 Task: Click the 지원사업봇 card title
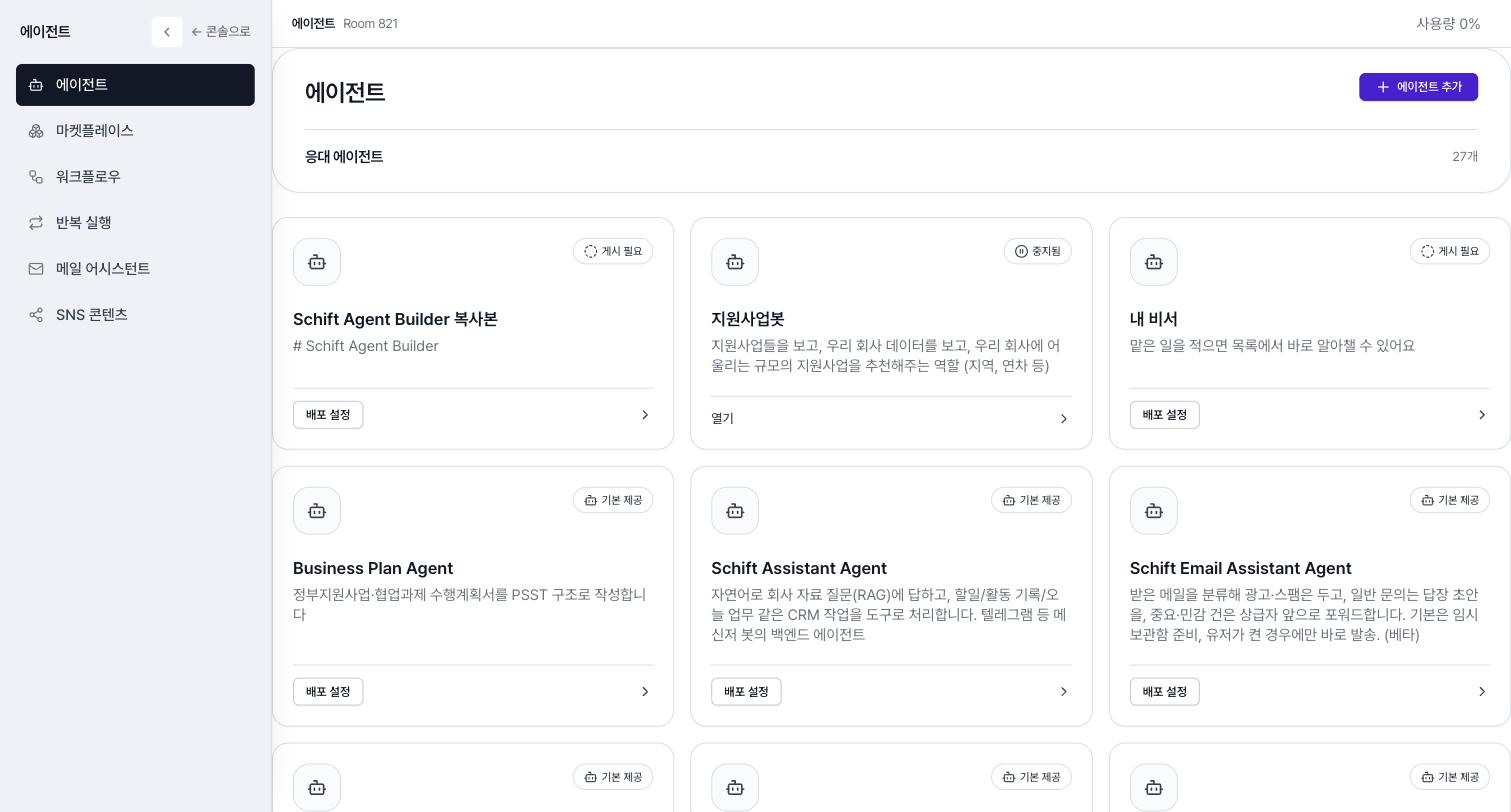[748, 319]
